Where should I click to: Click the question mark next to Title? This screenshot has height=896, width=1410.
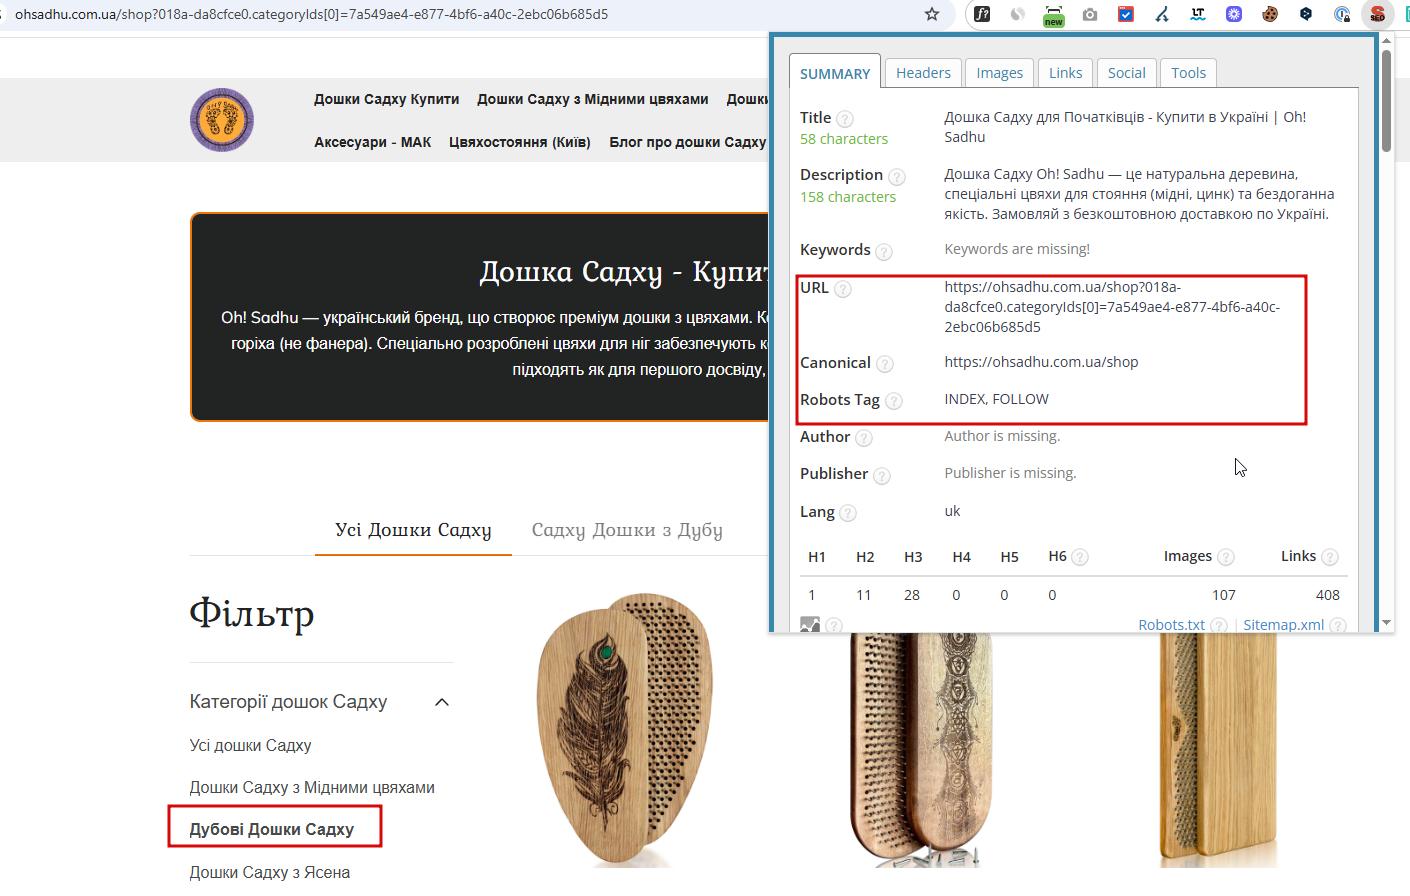click(845, 119)
